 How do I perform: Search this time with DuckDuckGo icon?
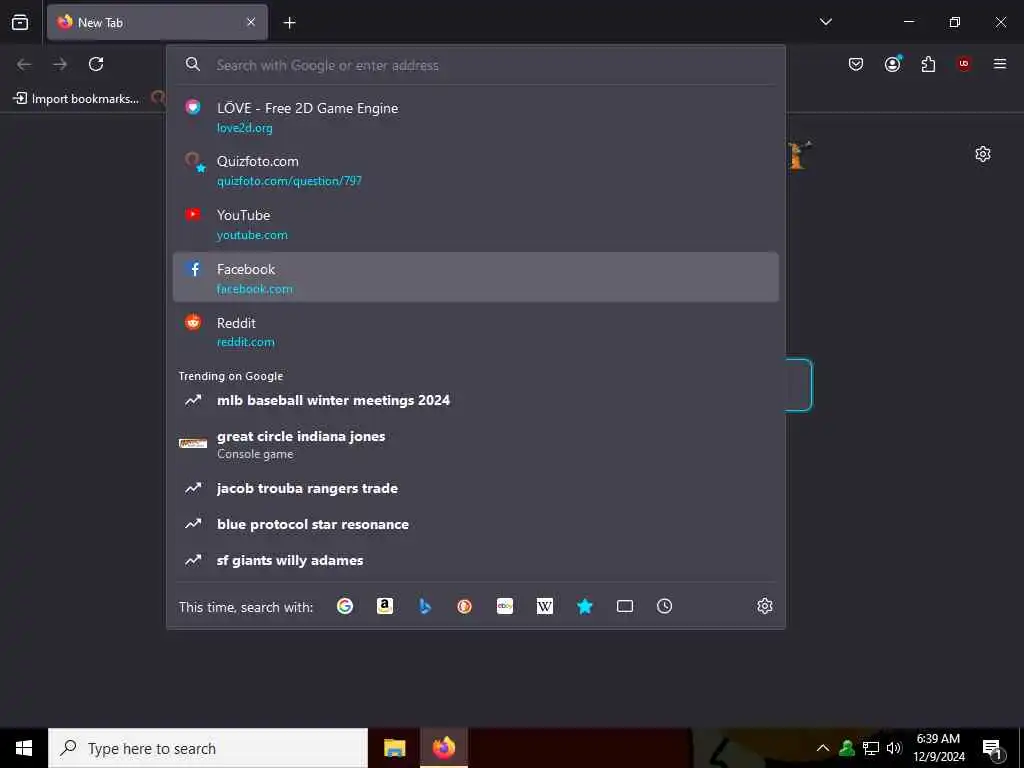pyautogui.click(x=464, y=606)
